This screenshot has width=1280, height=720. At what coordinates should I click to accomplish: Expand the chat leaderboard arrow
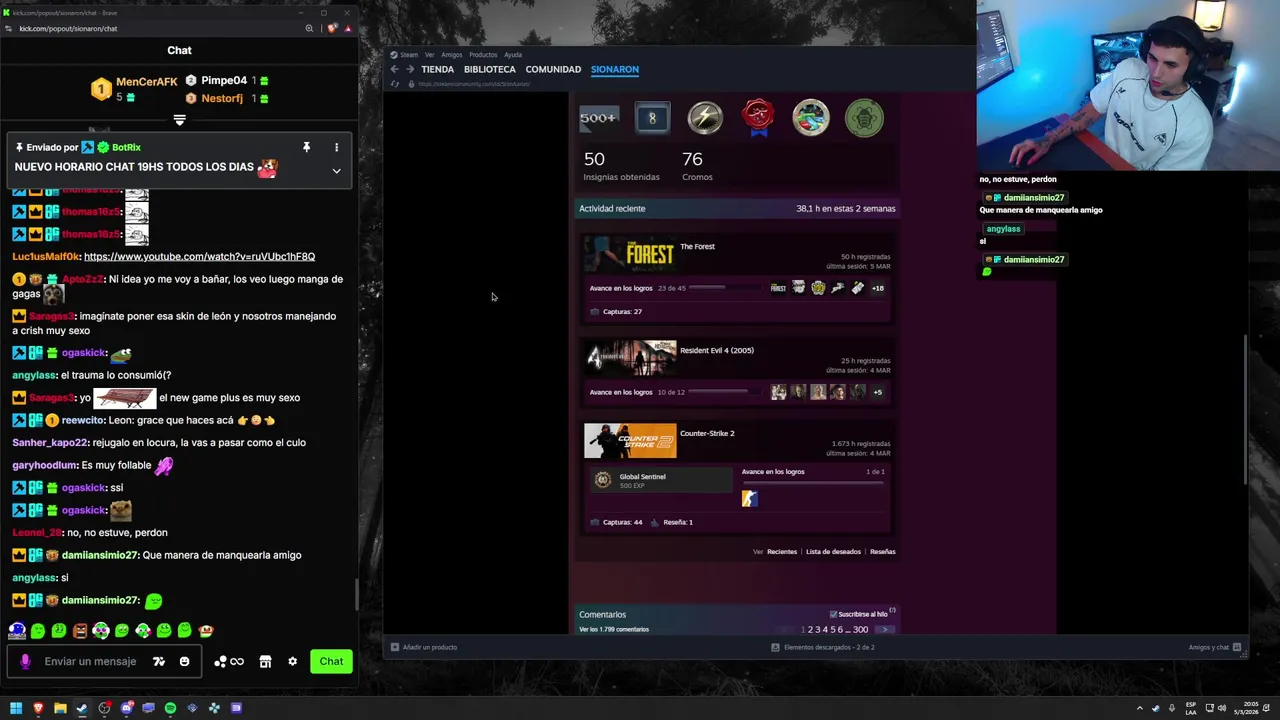(179, 120)
